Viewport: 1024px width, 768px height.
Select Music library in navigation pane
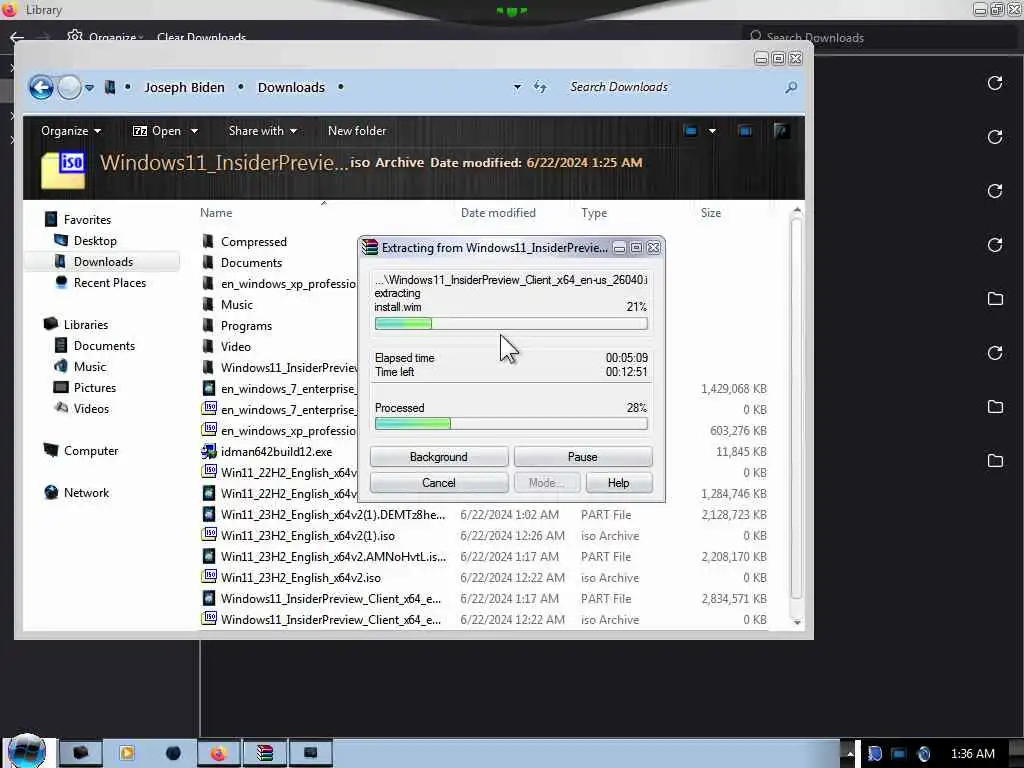tap(89, 366)
